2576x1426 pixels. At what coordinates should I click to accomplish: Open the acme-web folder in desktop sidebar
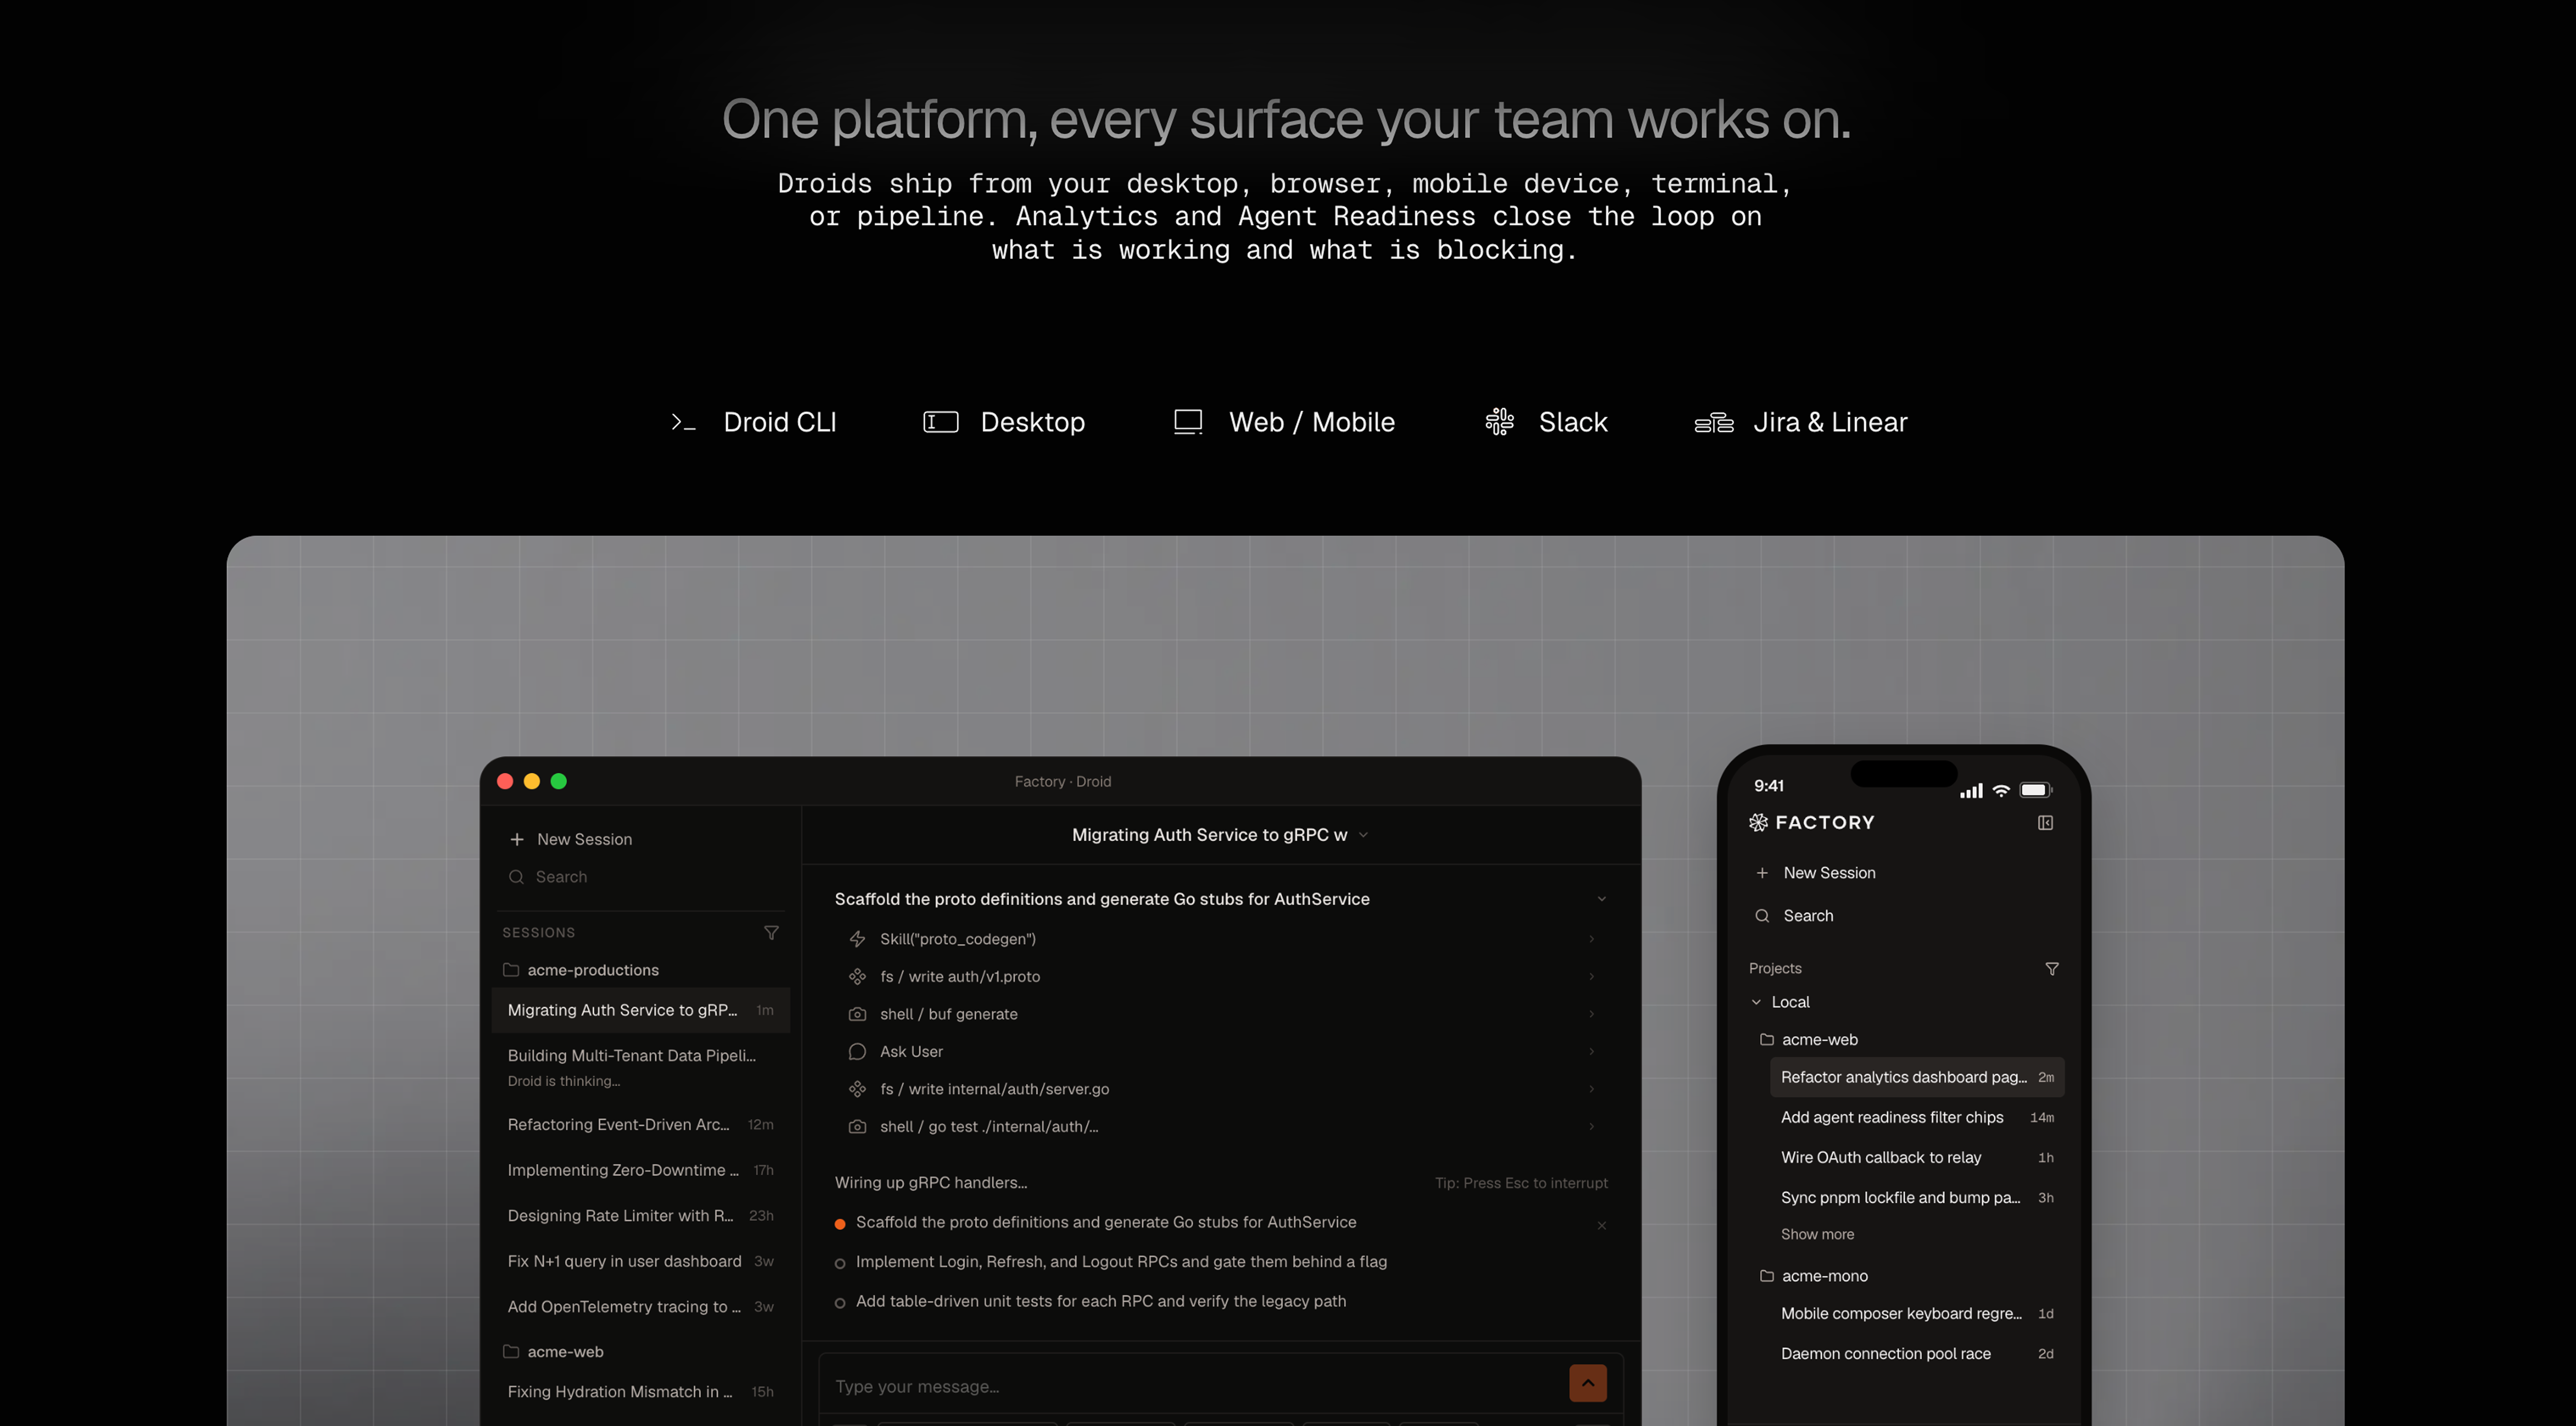(x=554, y=1352)
